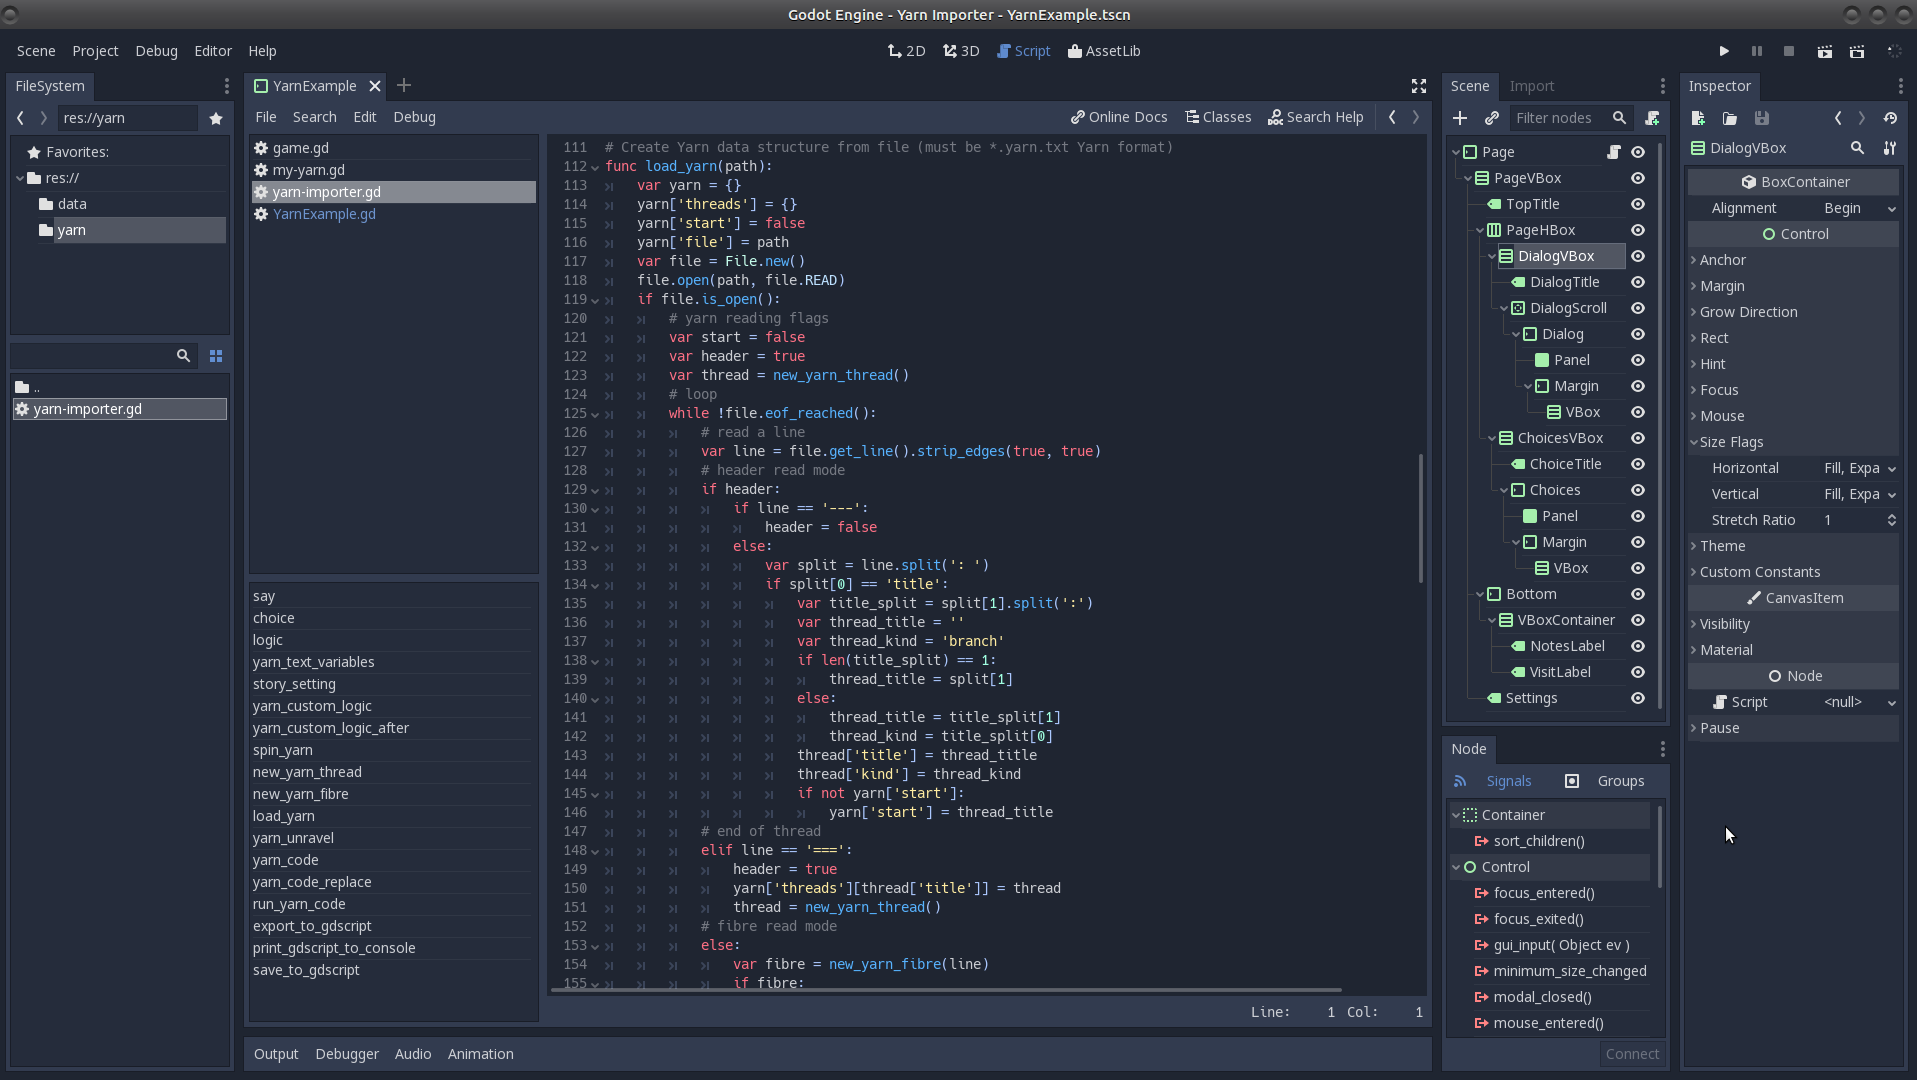1917x1080 pixels.
Task: Save resource disk icon in Inspector
Action: [1762, 118]
